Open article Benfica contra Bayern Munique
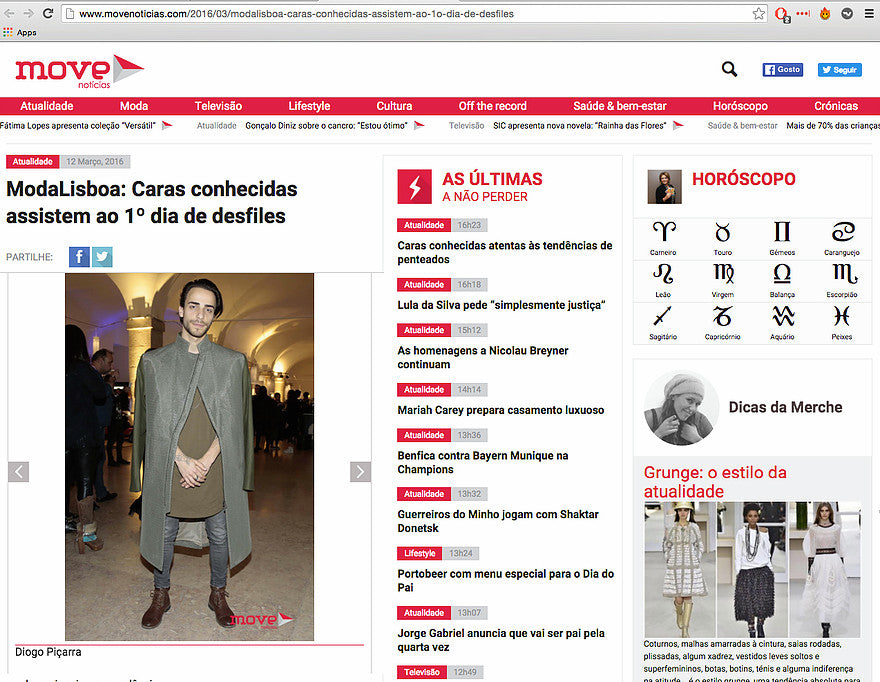Viewport: 880px width, 682px height. point(483,462)
